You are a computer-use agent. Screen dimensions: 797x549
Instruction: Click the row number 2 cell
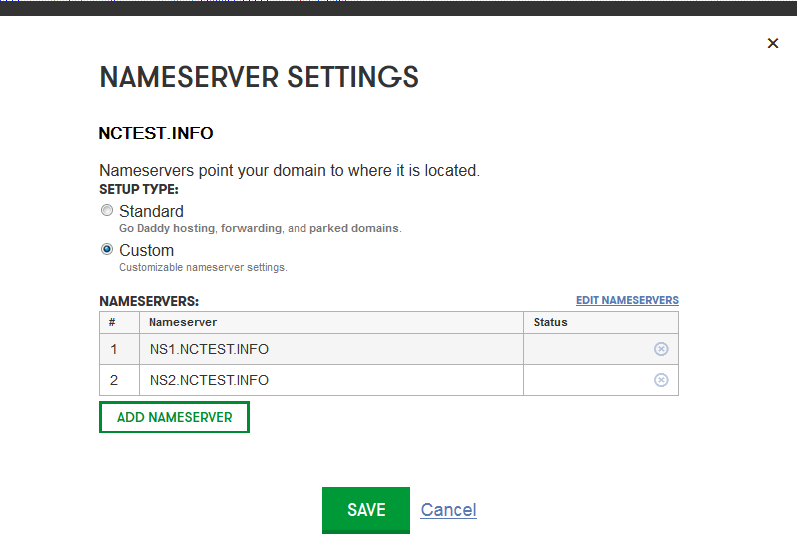(119, 380)
